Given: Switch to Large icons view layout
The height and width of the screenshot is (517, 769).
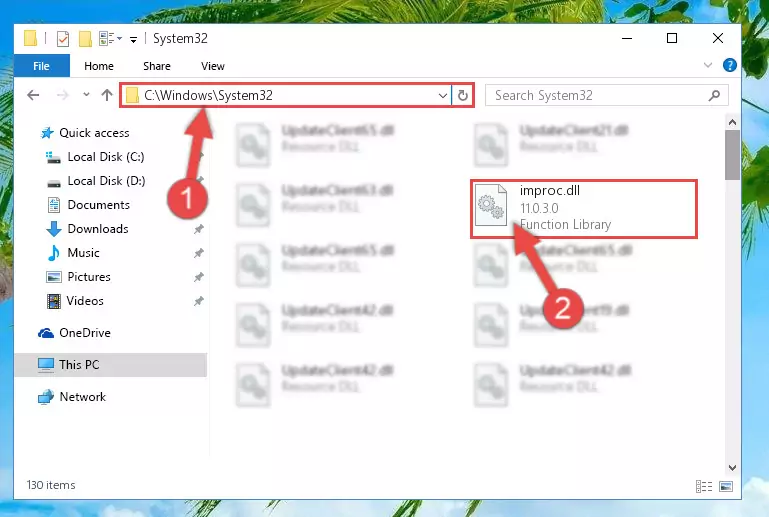Looking at the screenshot, I should [x=726, y=486].
